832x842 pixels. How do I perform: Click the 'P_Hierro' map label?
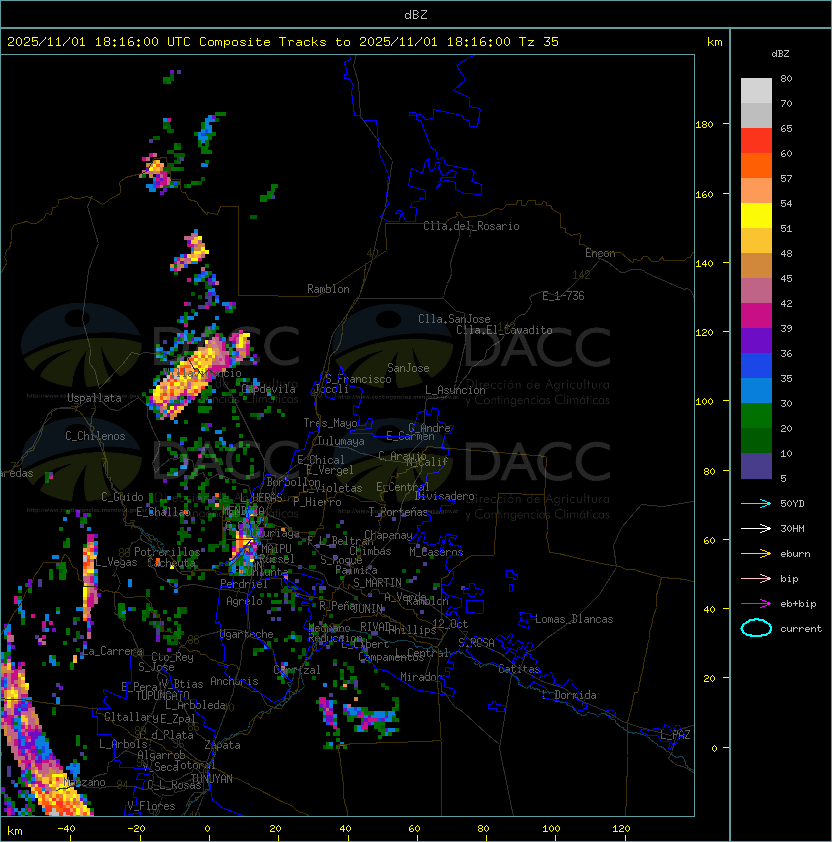pos(317,502)
